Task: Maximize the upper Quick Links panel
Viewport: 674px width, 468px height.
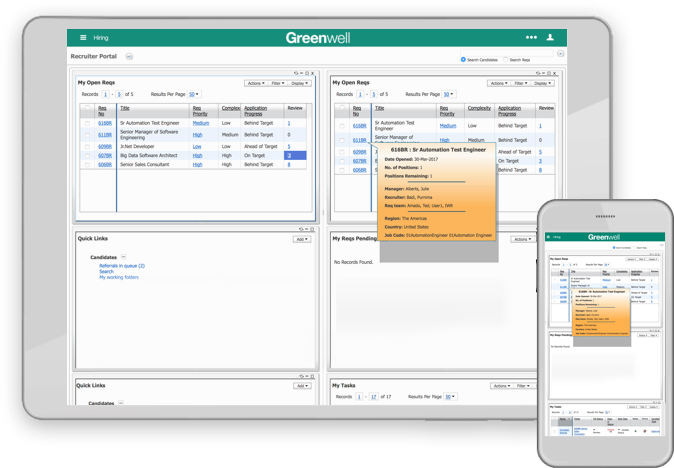Action: (312, 229)
